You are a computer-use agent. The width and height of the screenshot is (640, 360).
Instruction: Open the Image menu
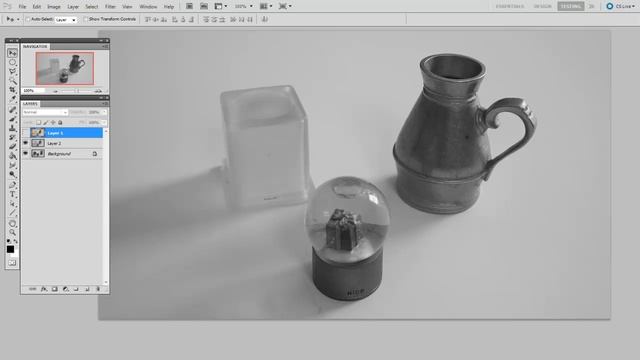coord(54,7)
